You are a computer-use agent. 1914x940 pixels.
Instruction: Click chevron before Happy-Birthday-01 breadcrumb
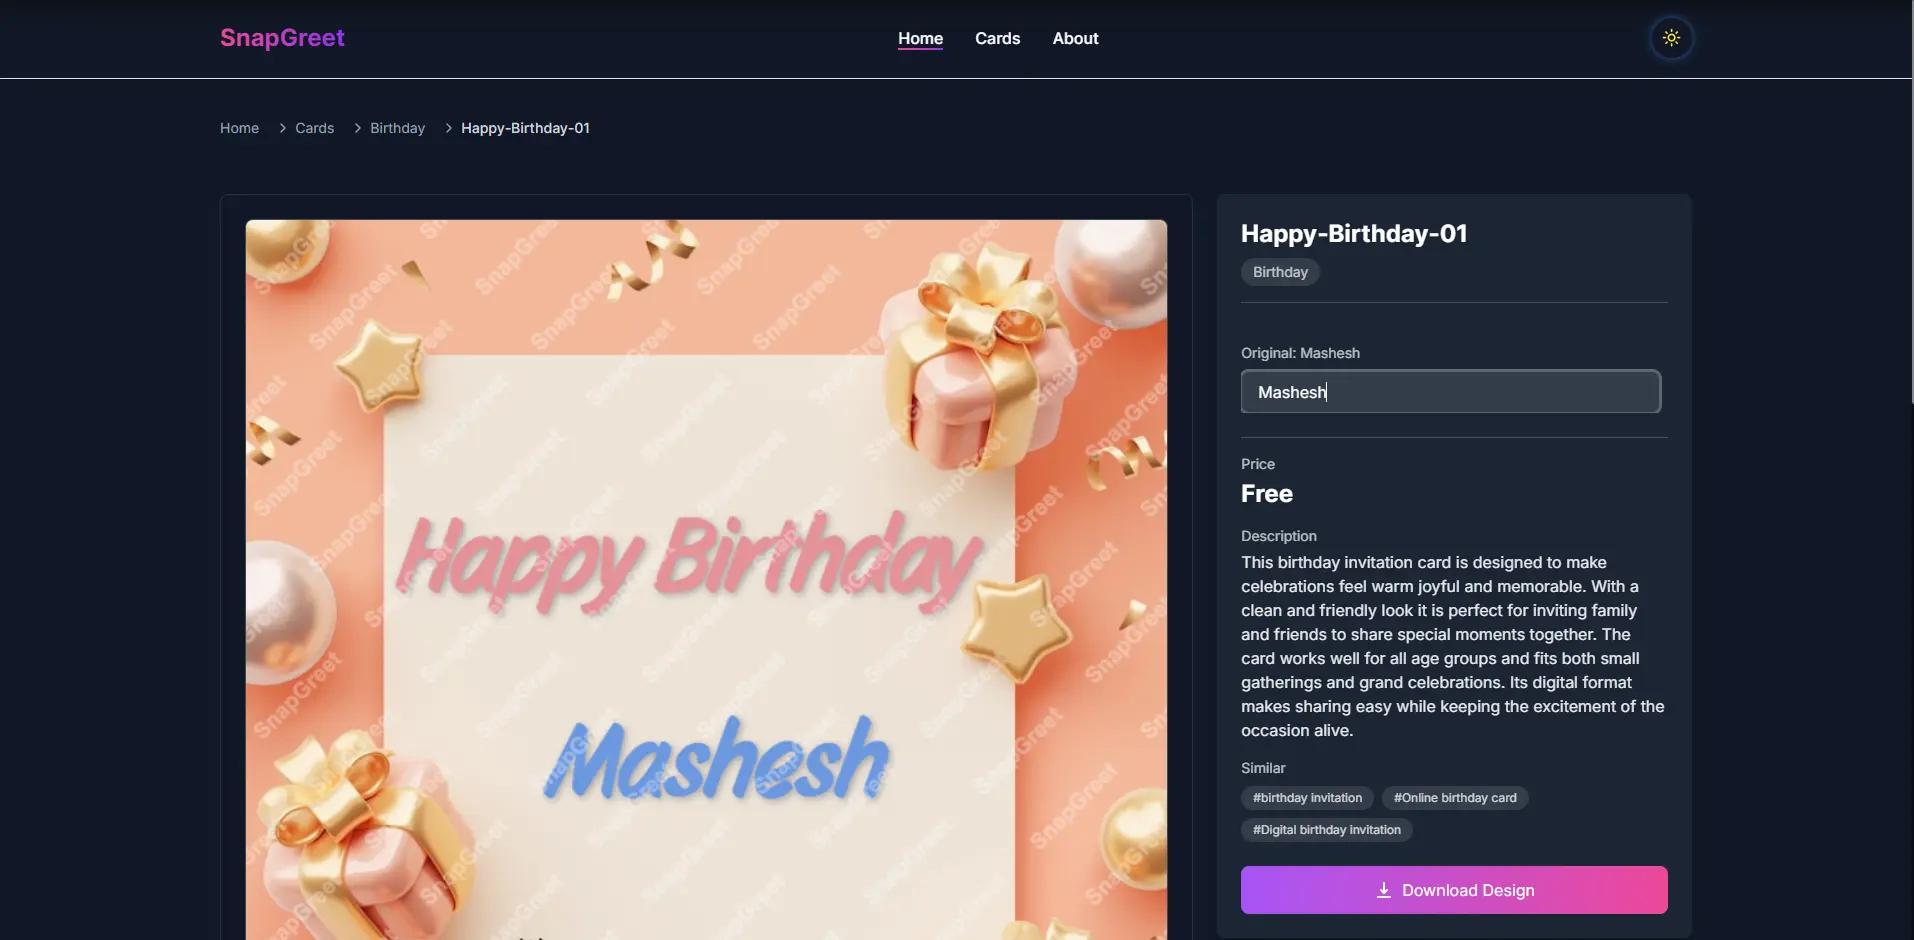[449, 128]
